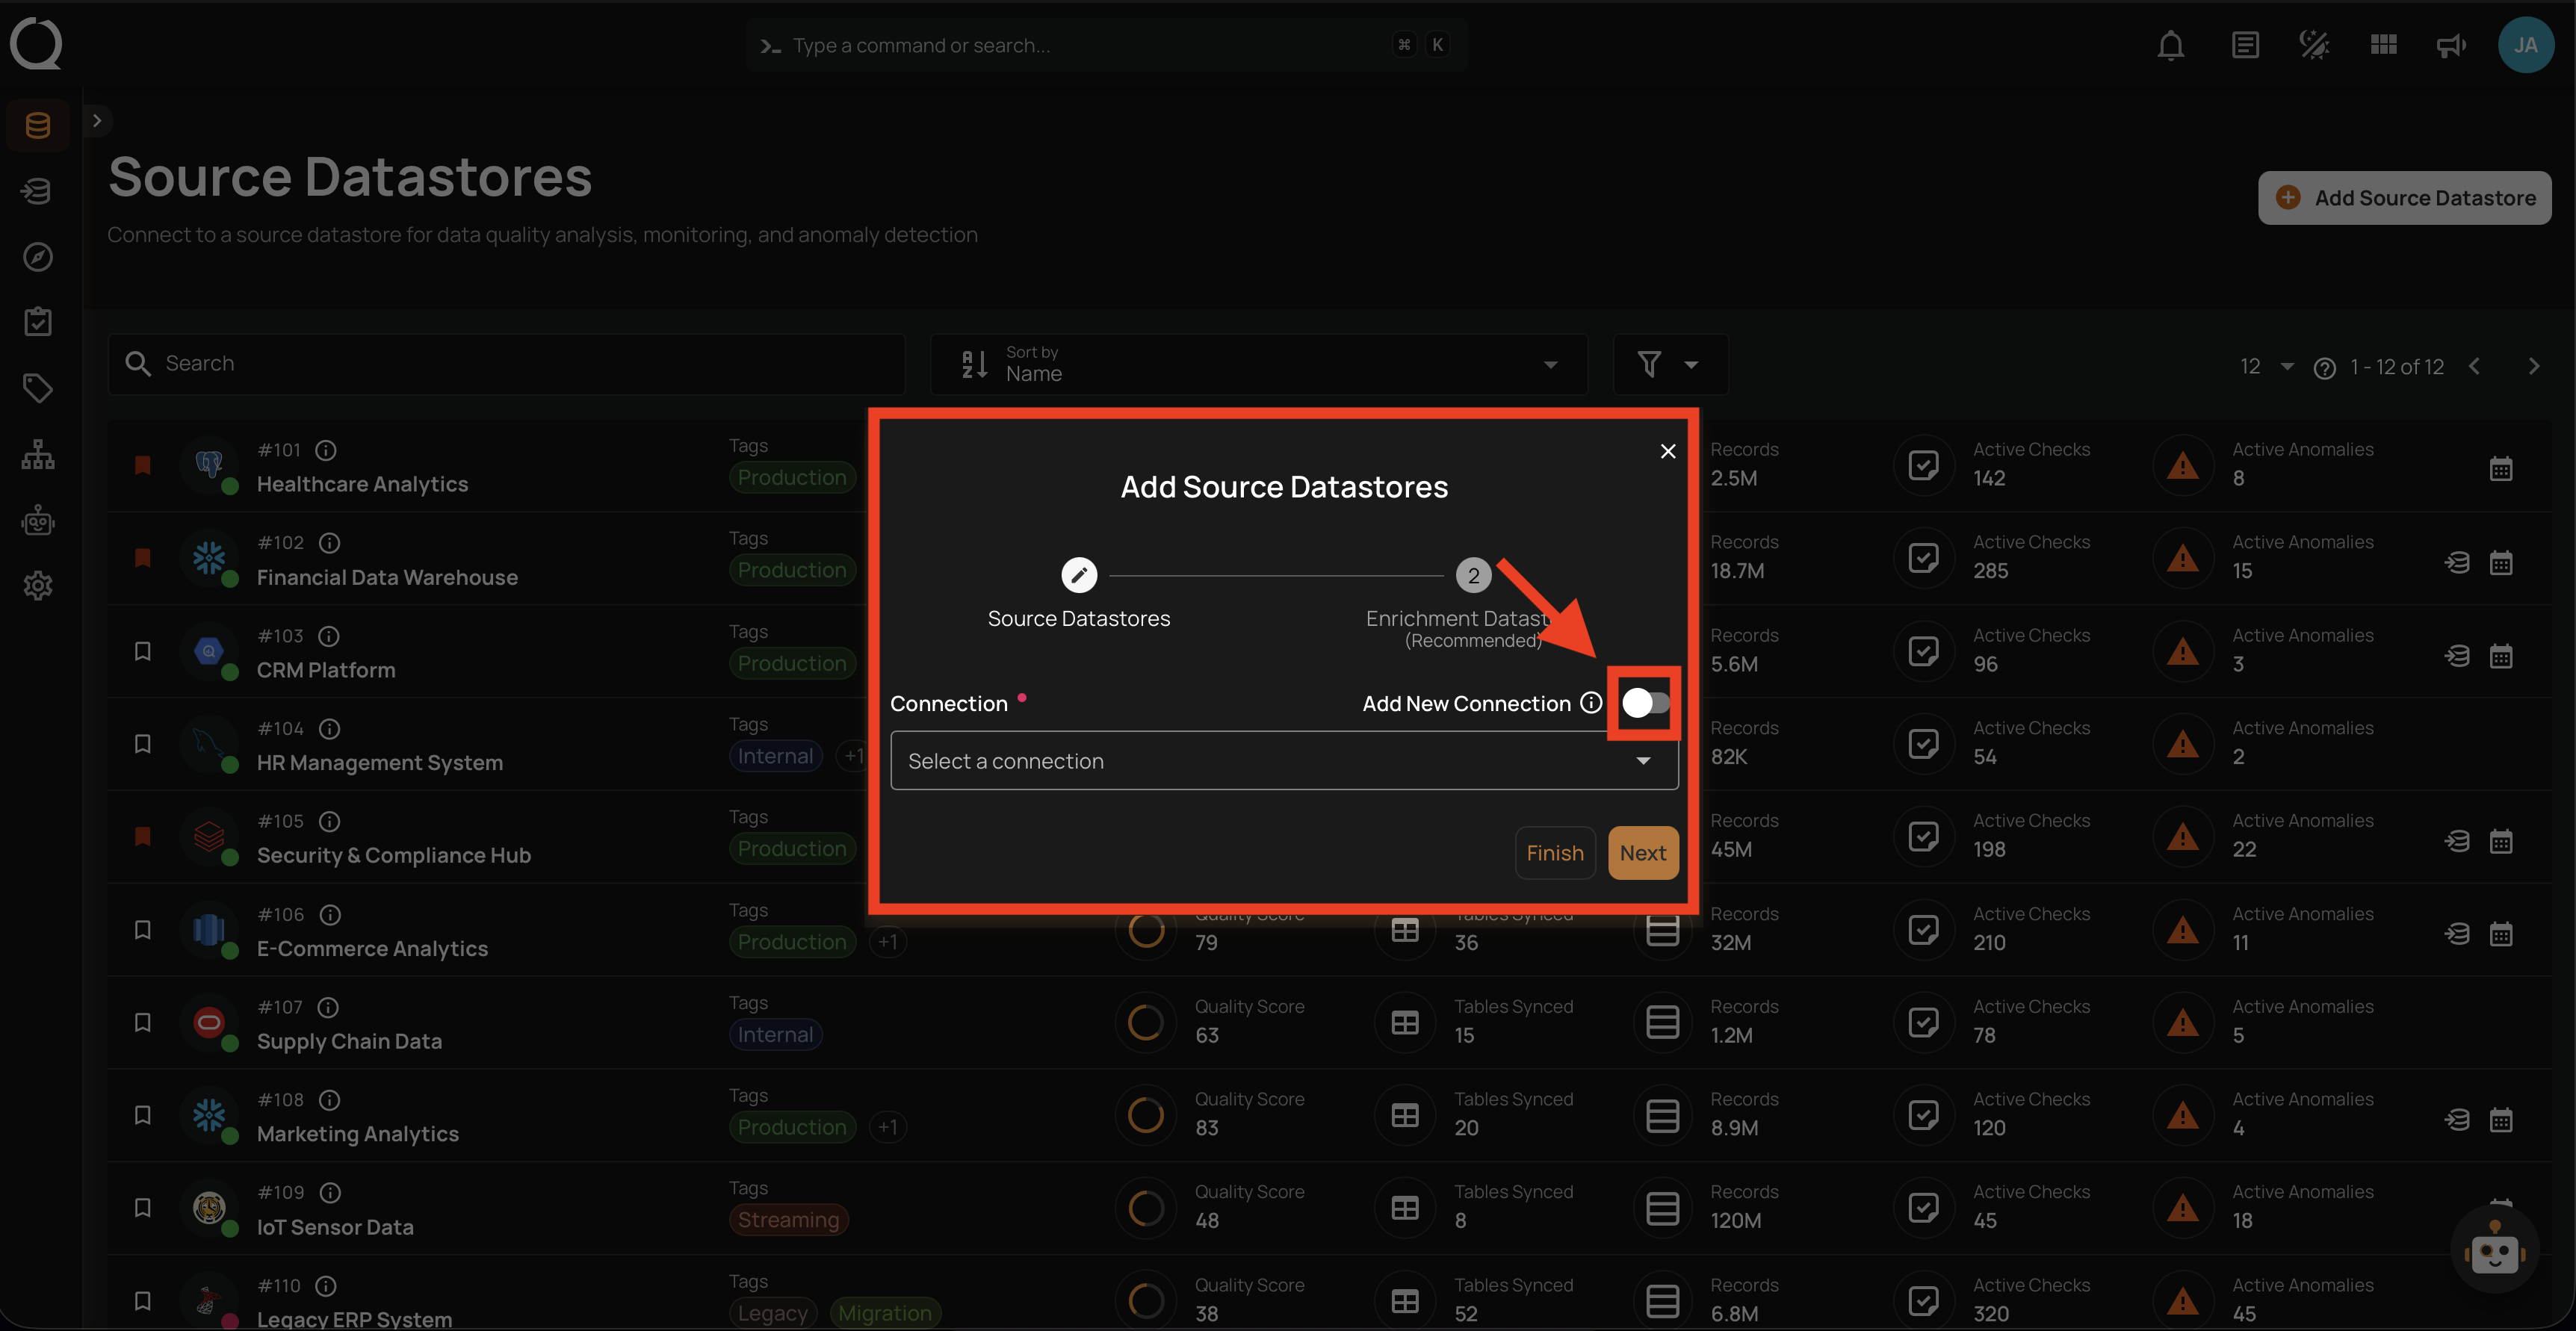Click the Next button

tap(1642, 853)
